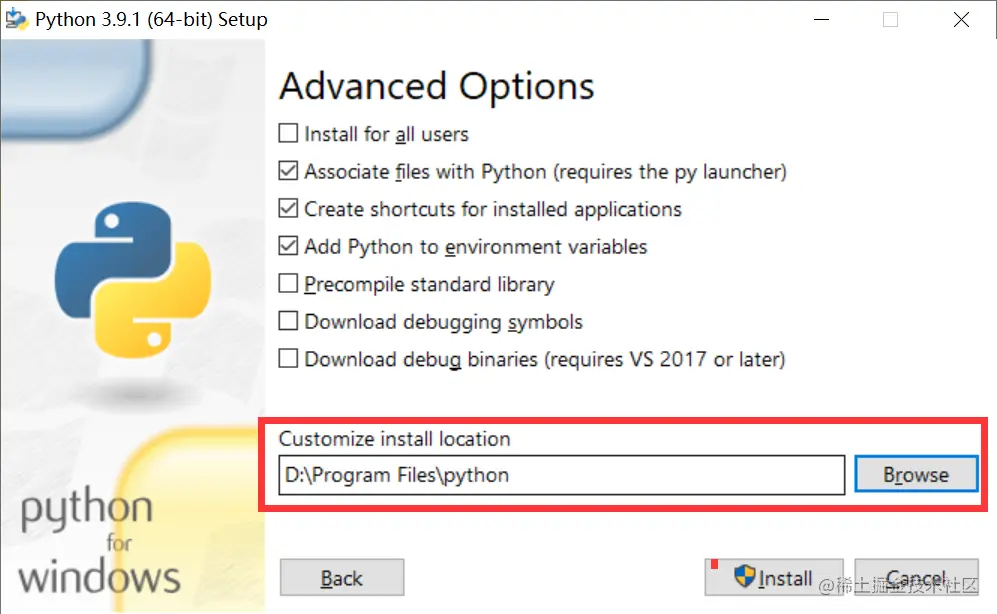Check the 'Precompile standard library' box
This screenshot has height=614, width=997.
pyautogui.click(x=288, y=284)
